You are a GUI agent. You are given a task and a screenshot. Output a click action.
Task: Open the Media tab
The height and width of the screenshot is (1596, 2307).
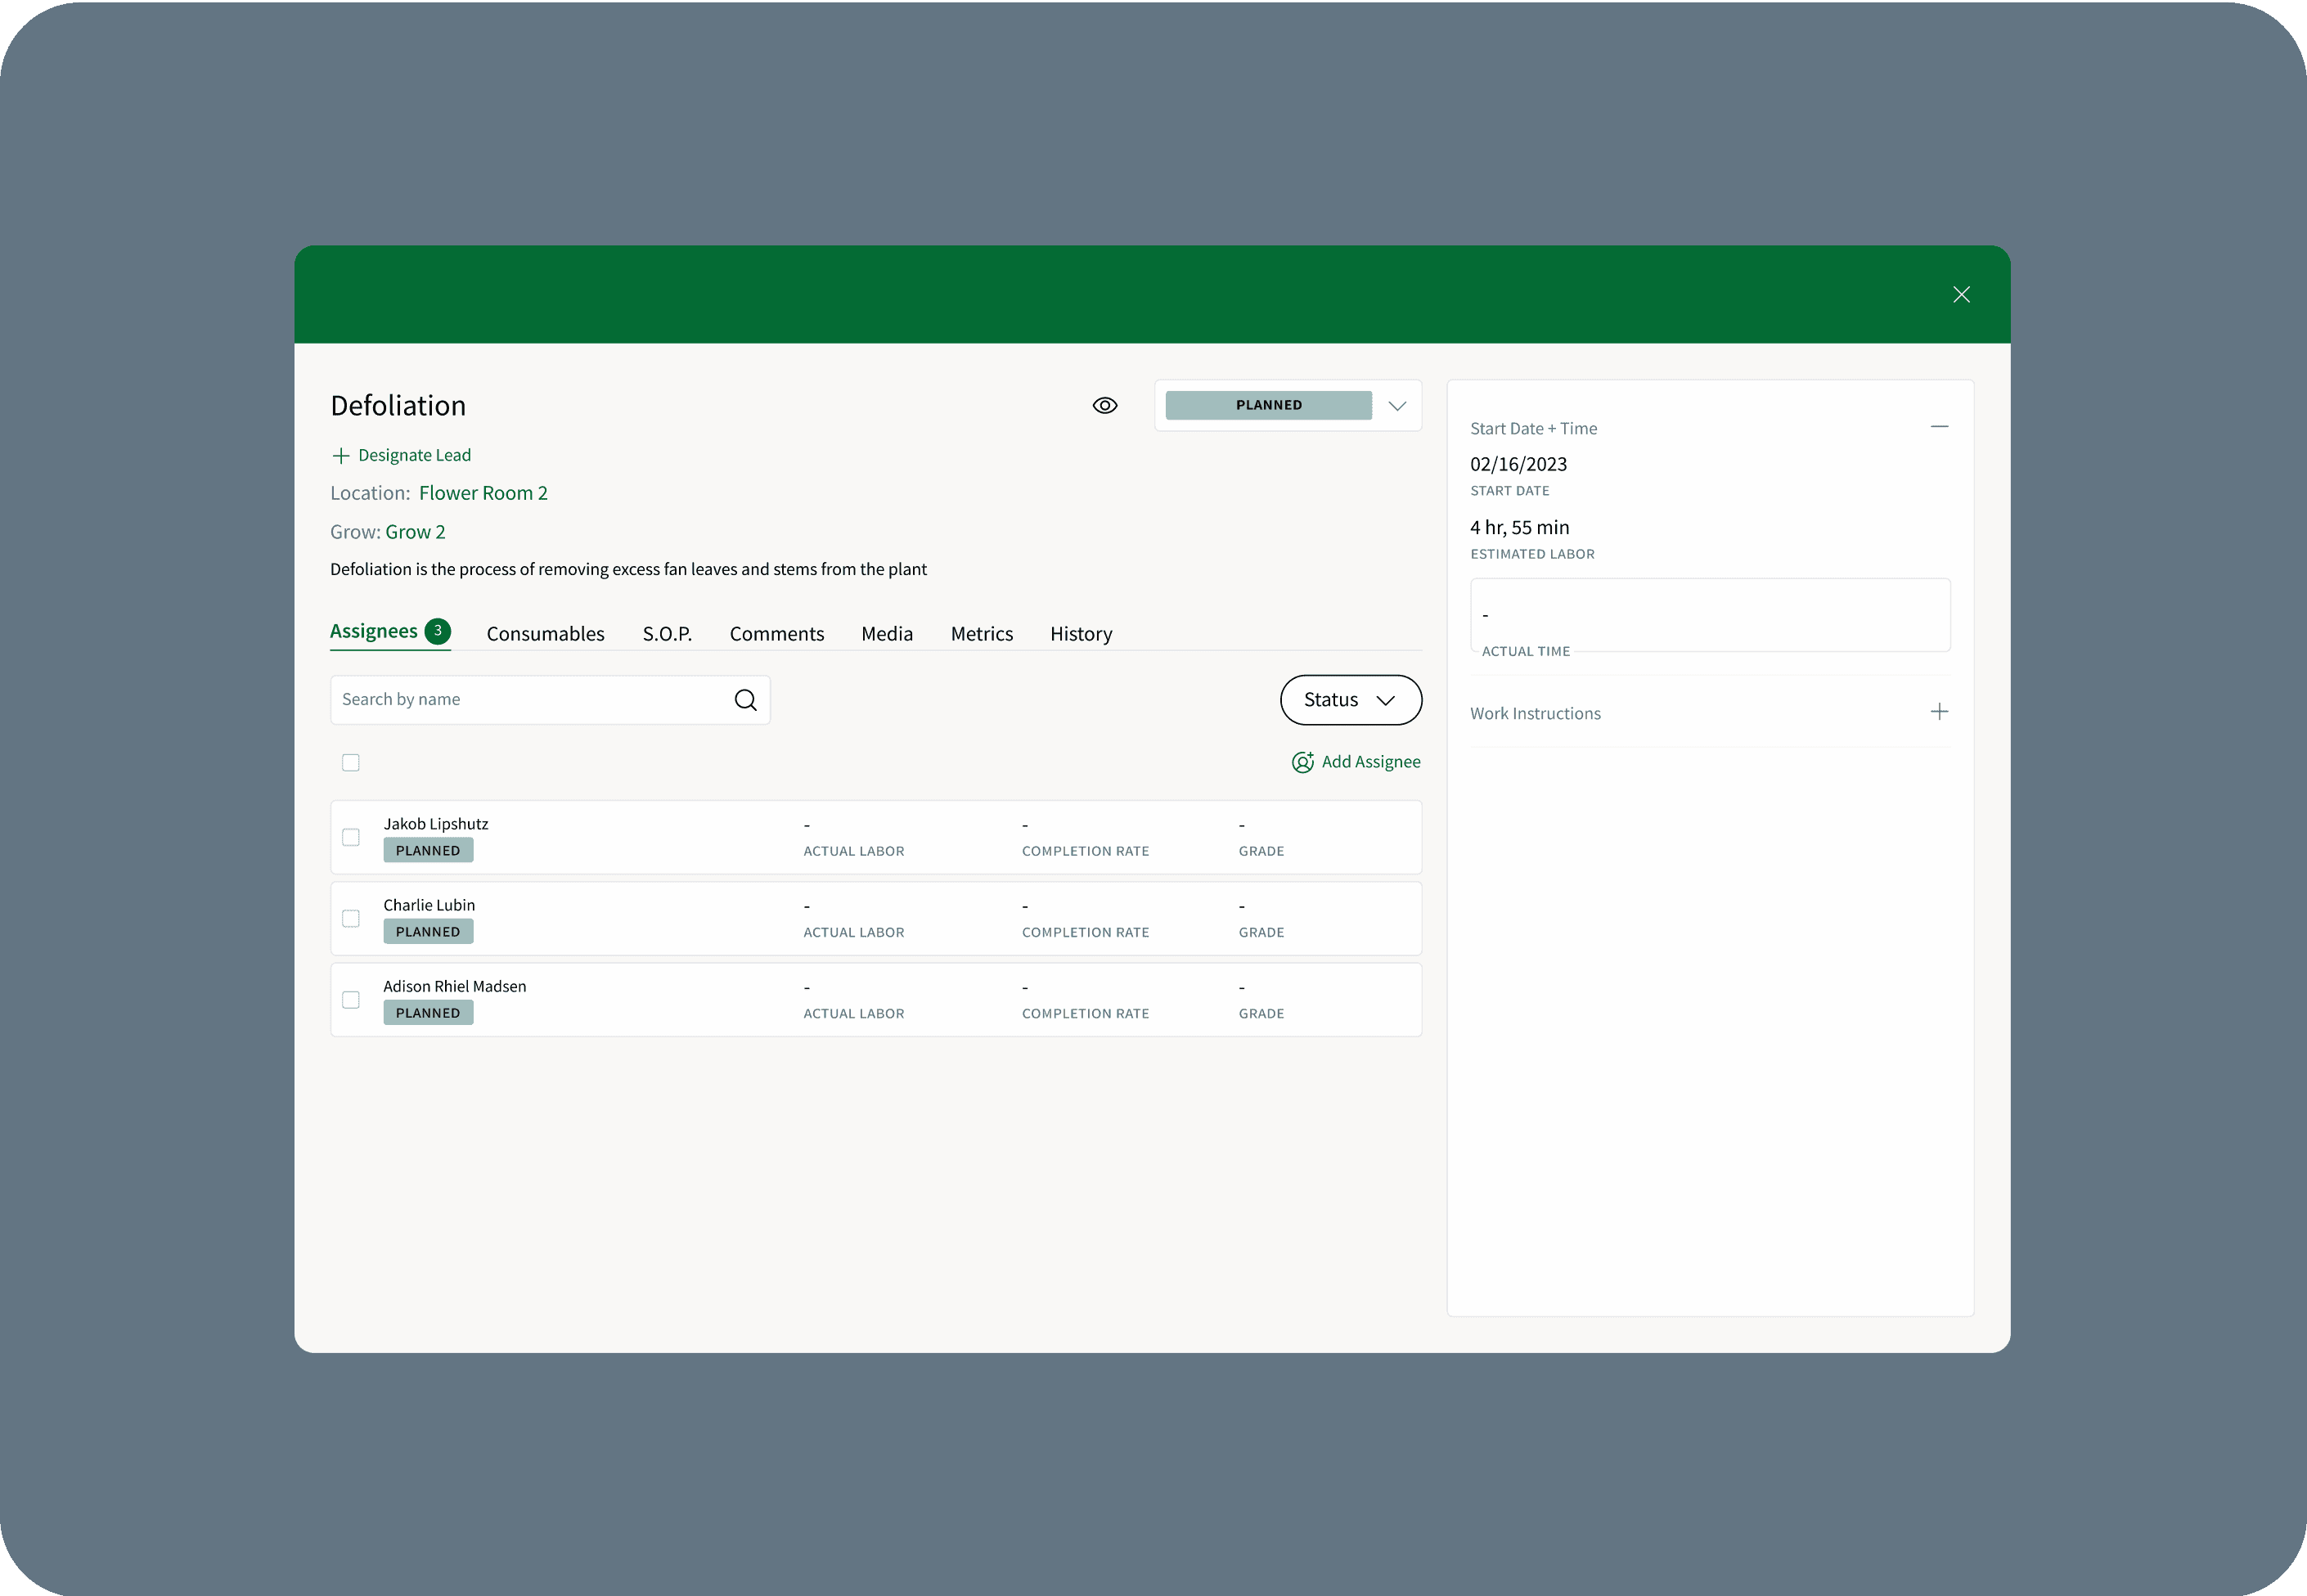coord(887,634)
